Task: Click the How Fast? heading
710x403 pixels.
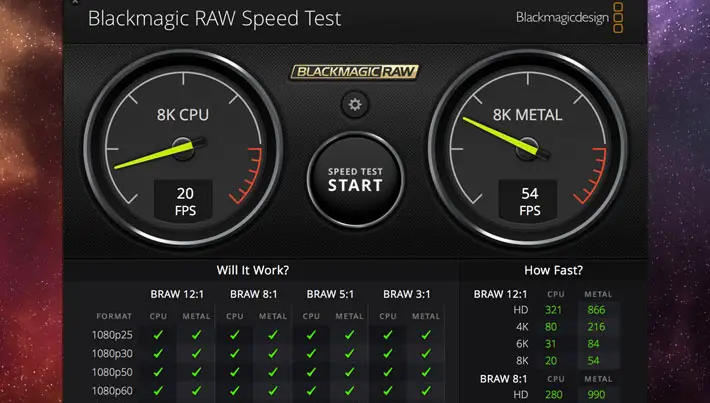Action: pos(553,270)
